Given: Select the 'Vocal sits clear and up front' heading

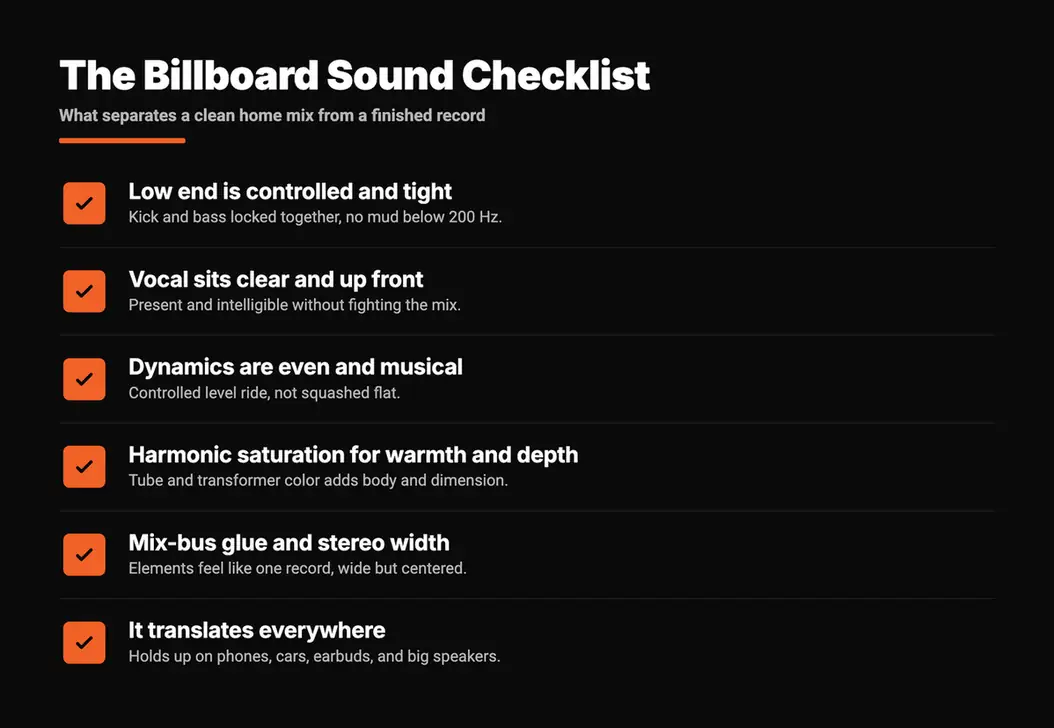Looking at the screenshot, I should coord(276,280).
